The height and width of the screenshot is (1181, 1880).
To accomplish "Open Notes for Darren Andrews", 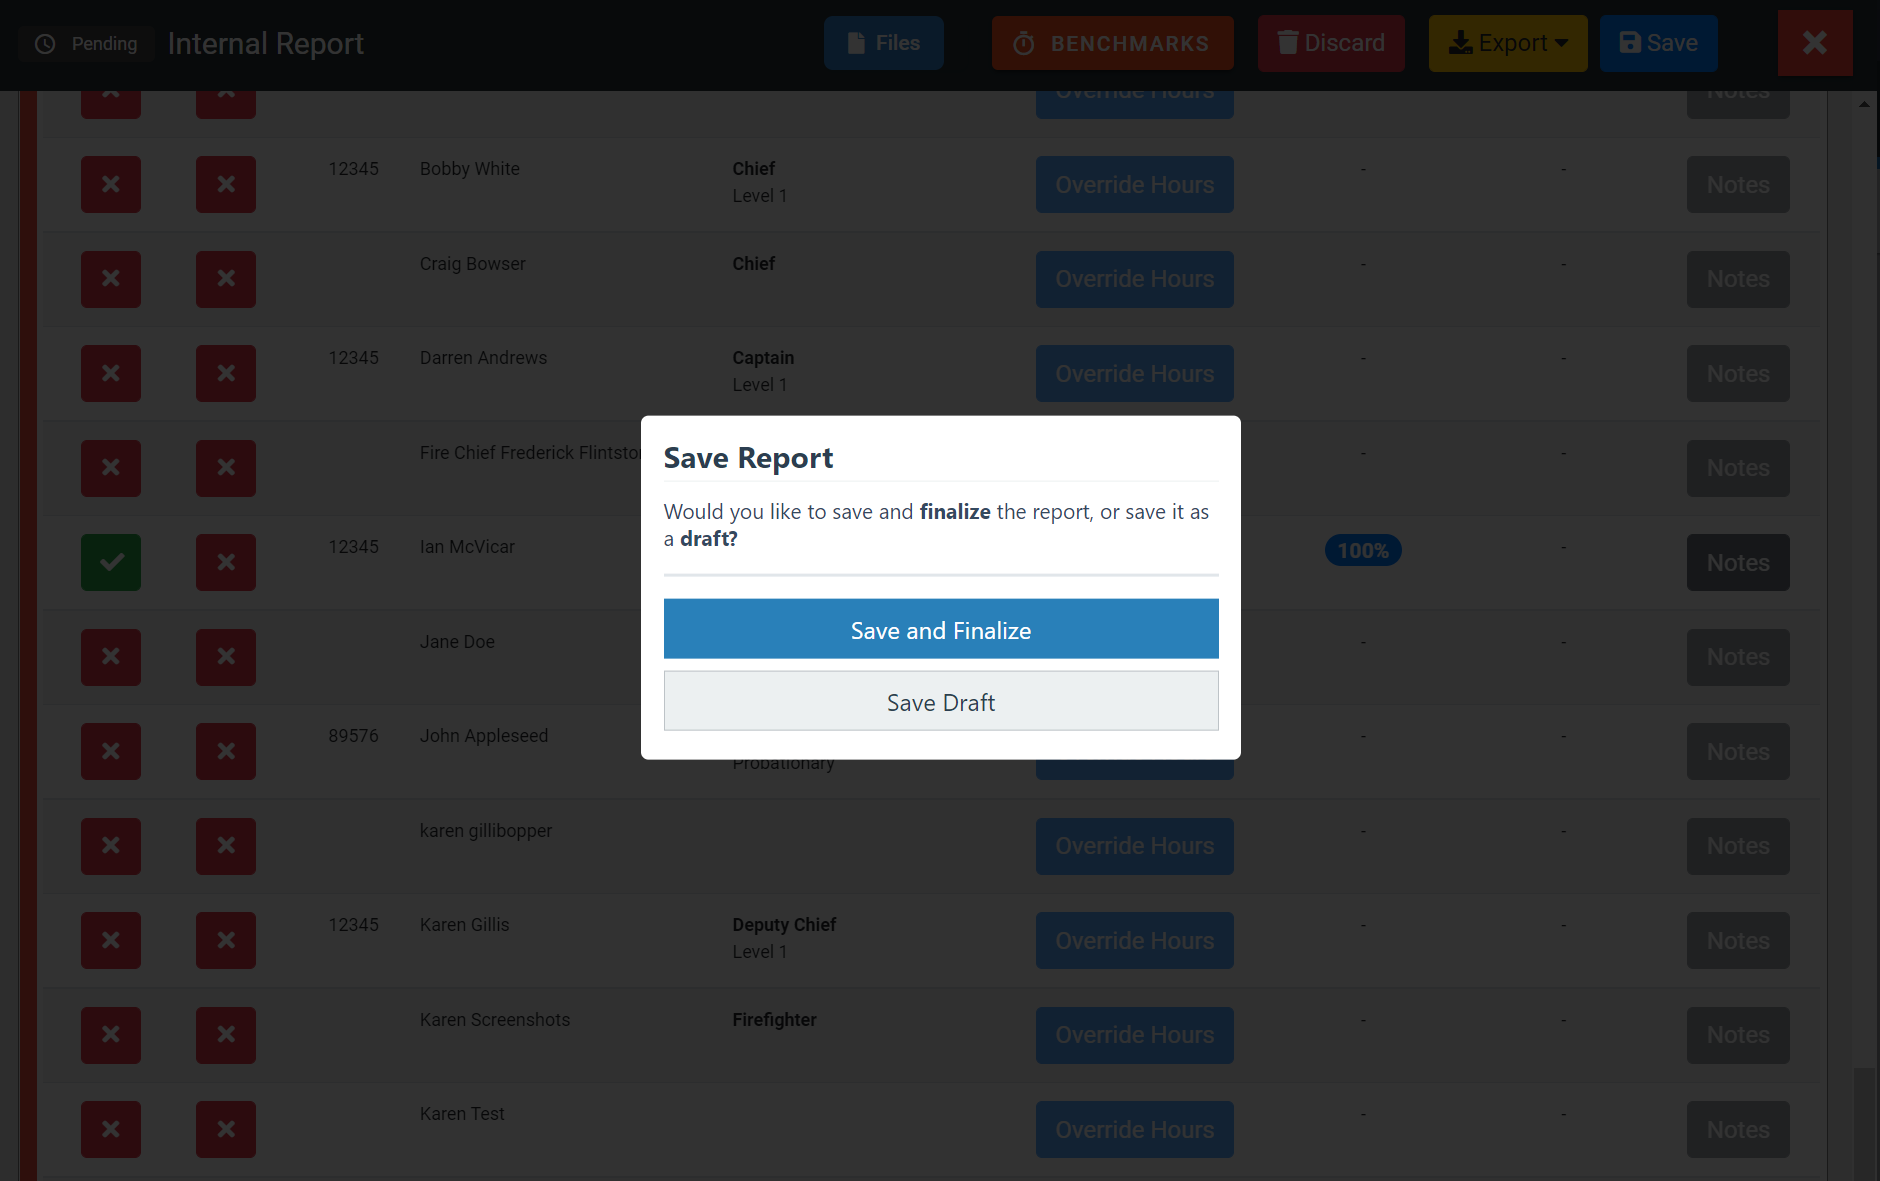I will click(x=1737, y=374).
